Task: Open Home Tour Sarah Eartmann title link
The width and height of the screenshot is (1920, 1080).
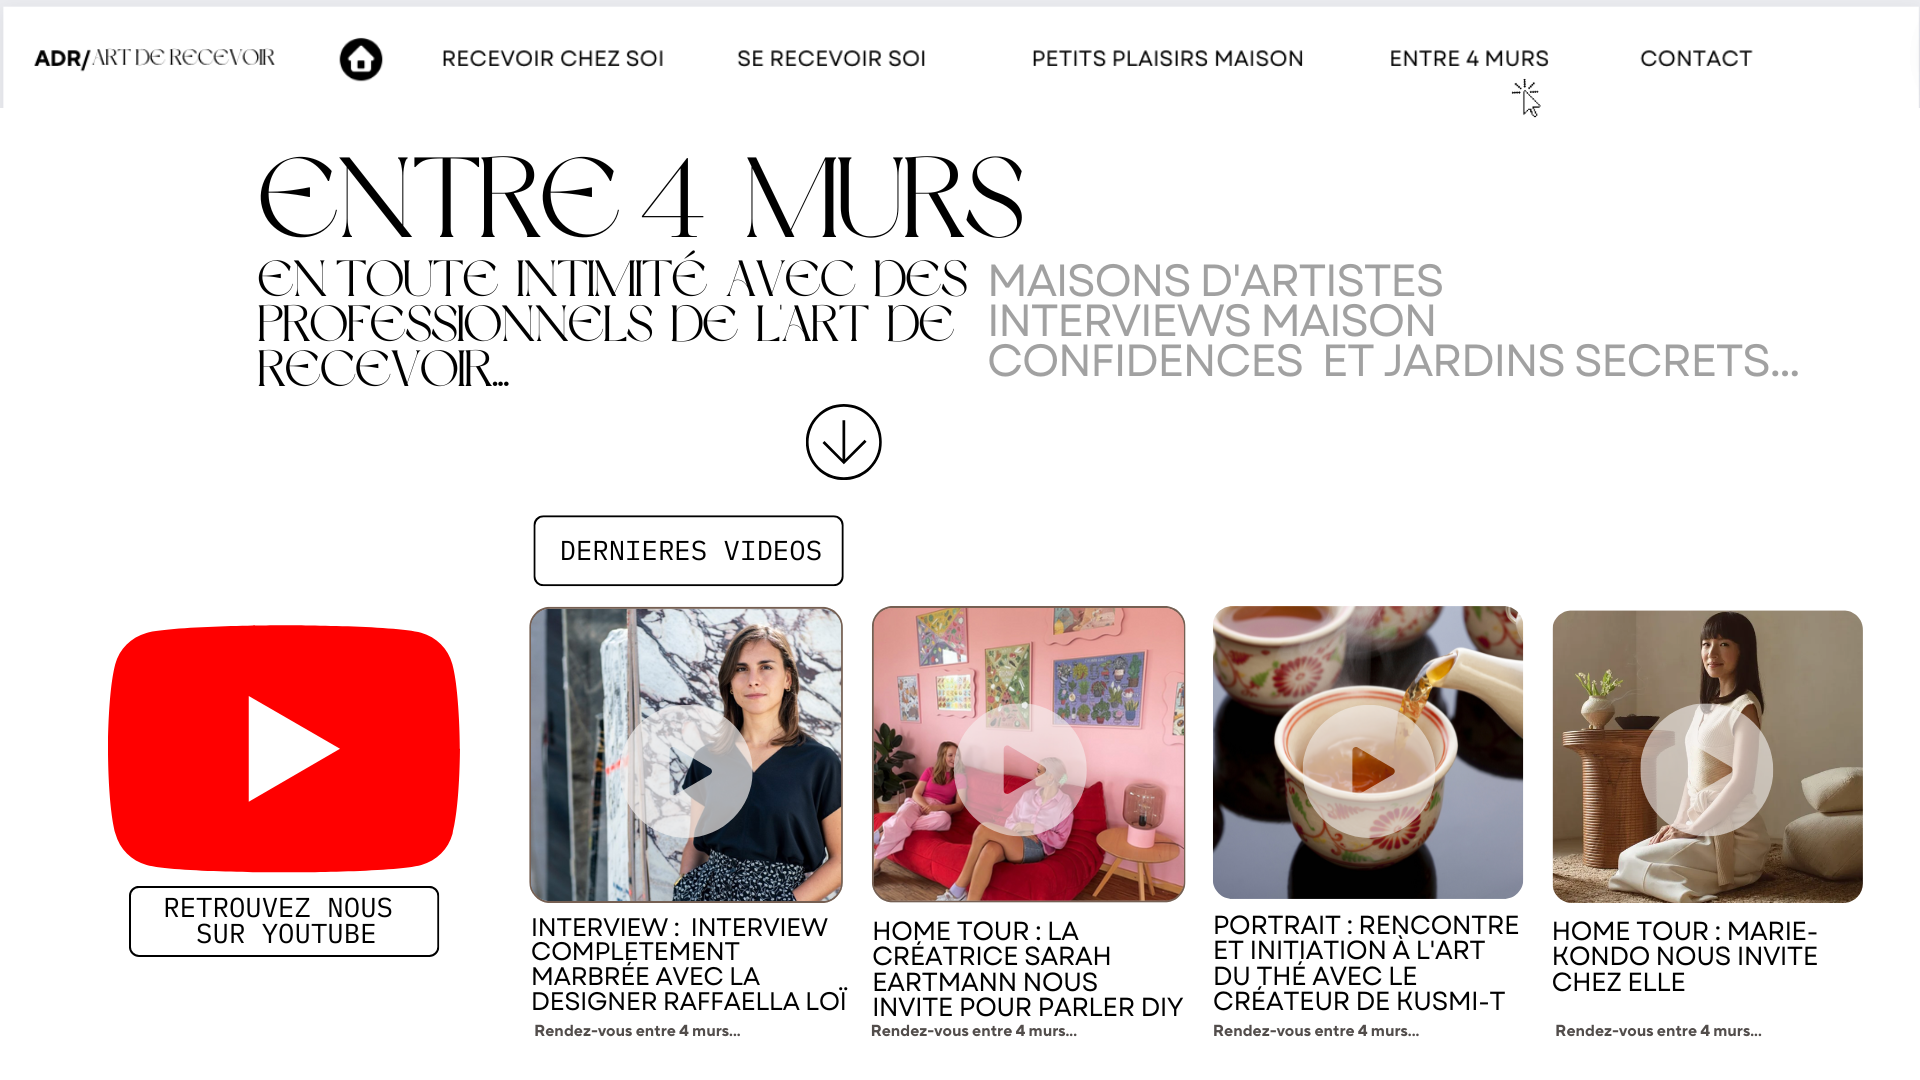Action: click(1027, 969)
